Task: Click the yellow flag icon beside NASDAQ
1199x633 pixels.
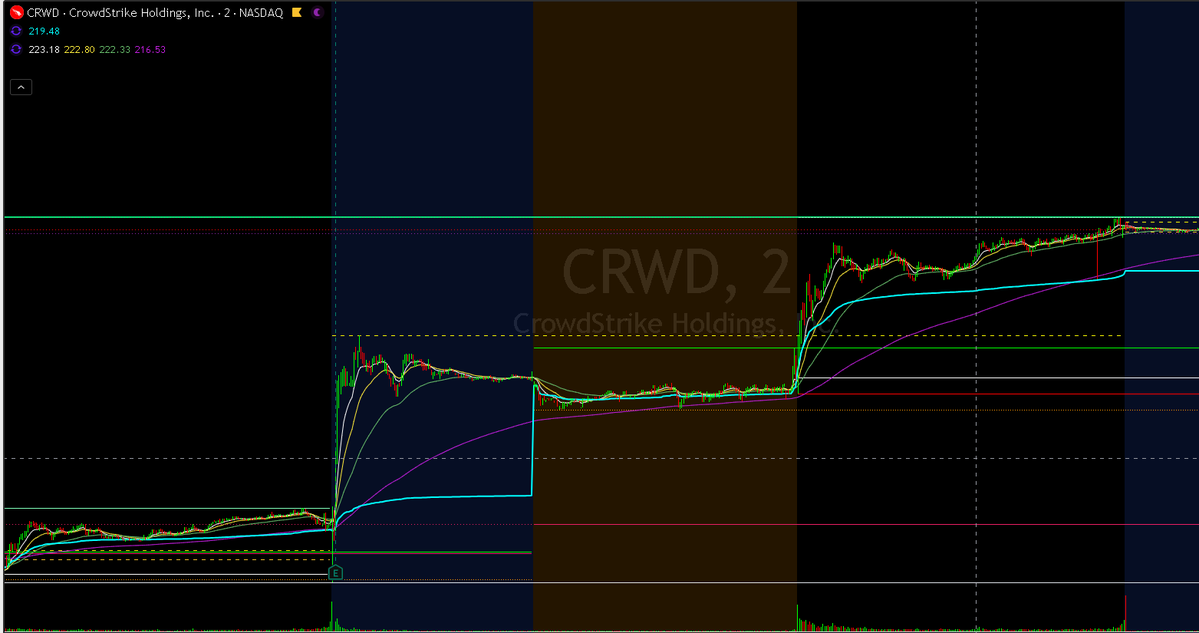Action: 297,12
